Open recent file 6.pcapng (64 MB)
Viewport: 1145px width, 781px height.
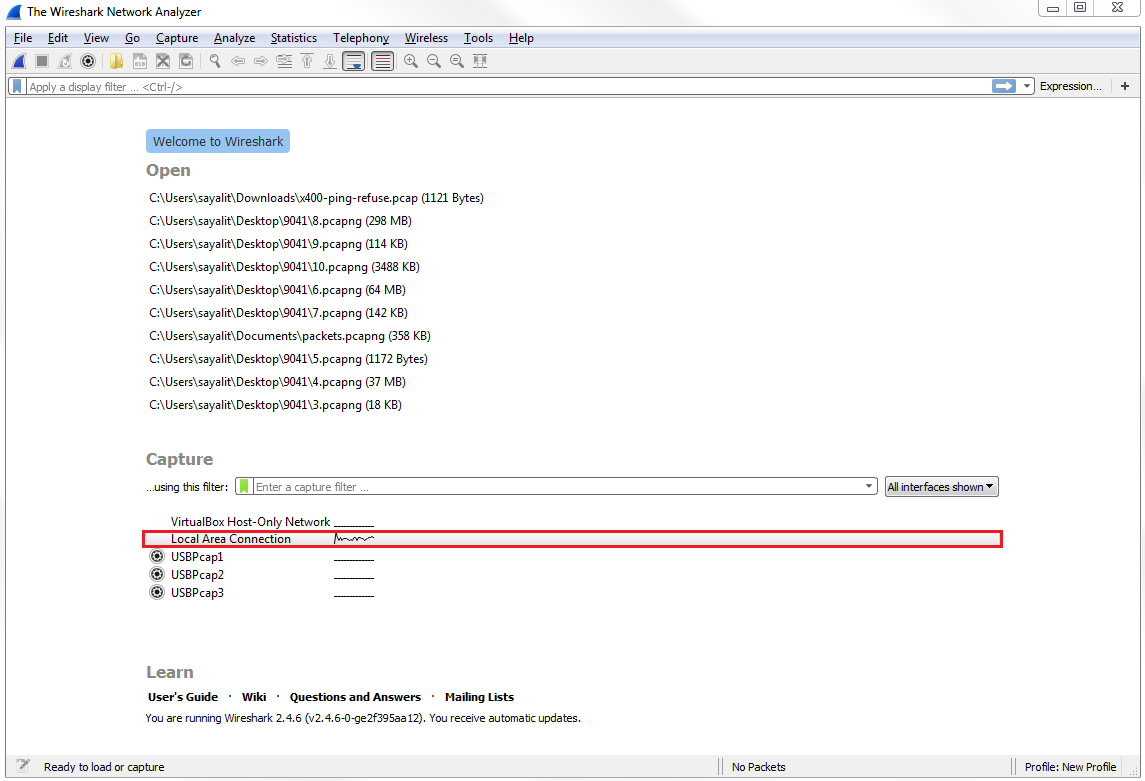(277, 290)
